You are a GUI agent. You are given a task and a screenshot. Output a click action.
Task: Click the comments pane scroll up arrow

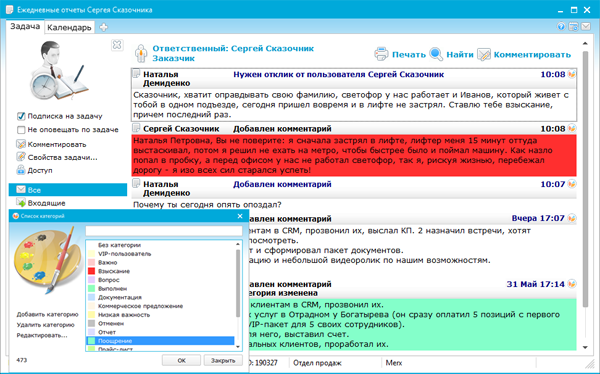tap(585, 43)
